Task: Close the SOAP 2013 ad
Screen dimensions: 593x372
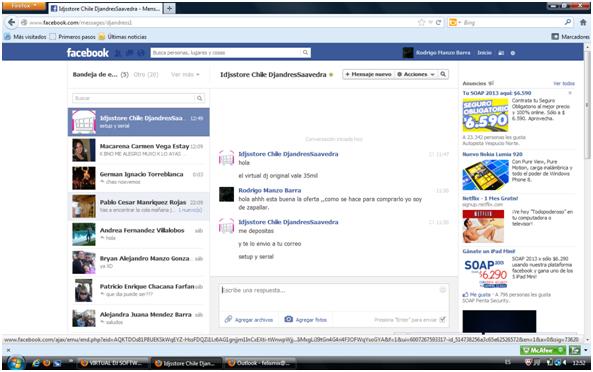Action: tap(570, 93)
